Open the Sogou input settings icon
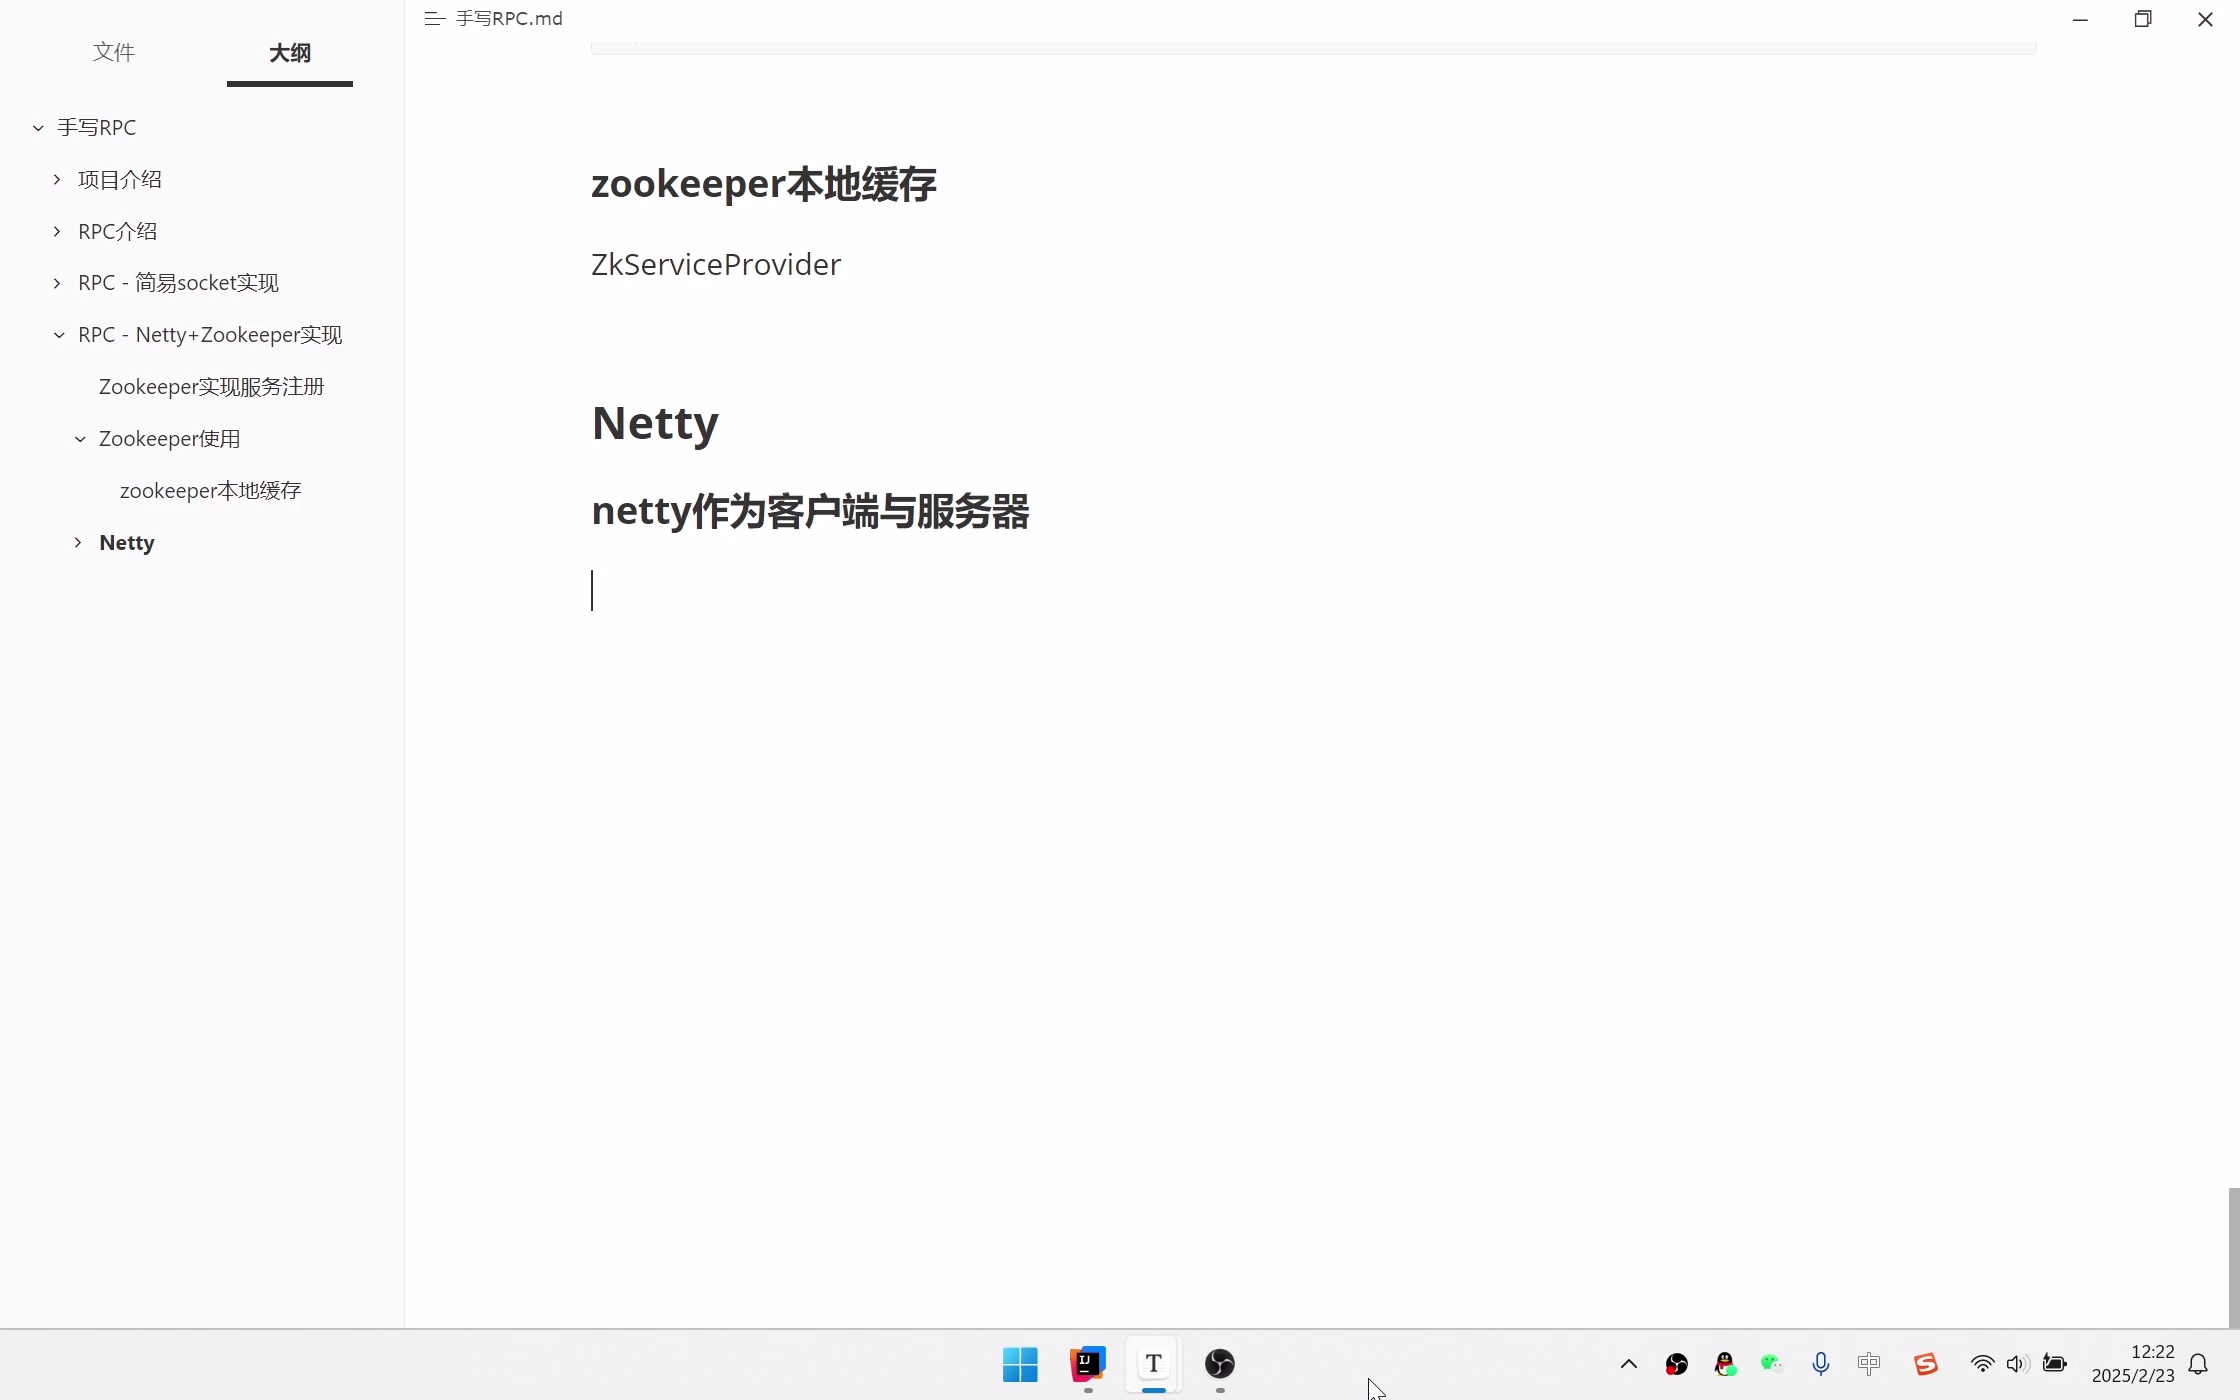This screenshot has height=1400, width=2240. (1925, 1363)
